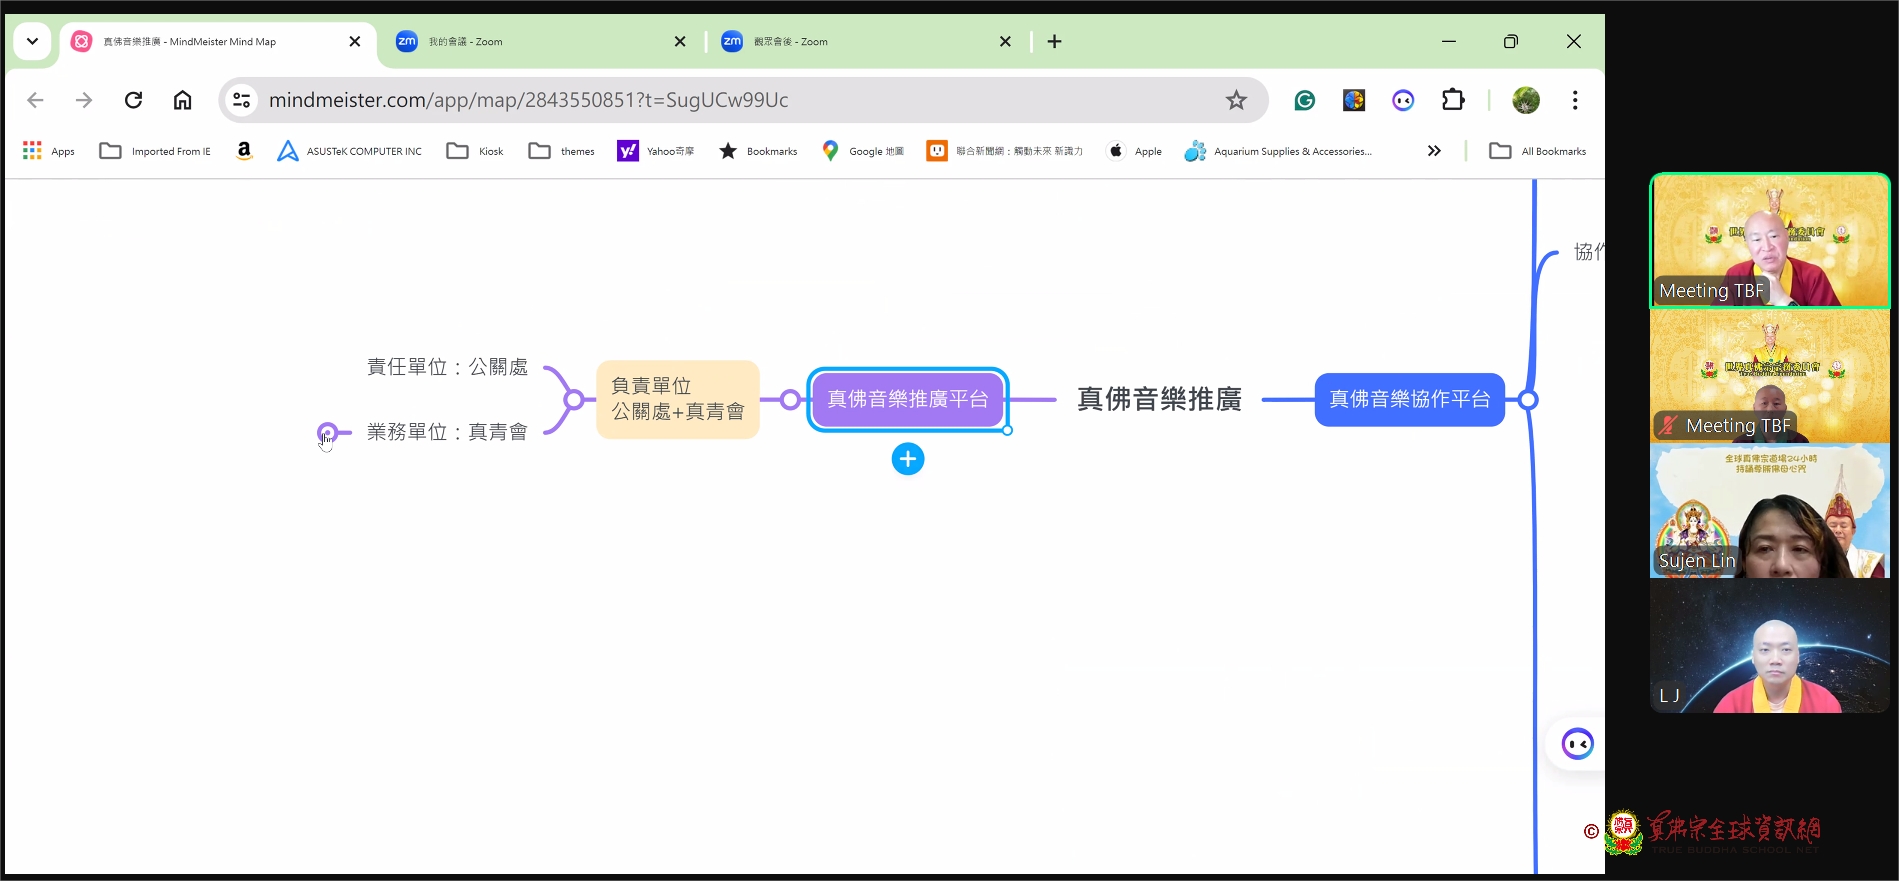Collapse the 真佛音樂推廣平台 branch circle
Screen dimensions: 1899x881
790,400
